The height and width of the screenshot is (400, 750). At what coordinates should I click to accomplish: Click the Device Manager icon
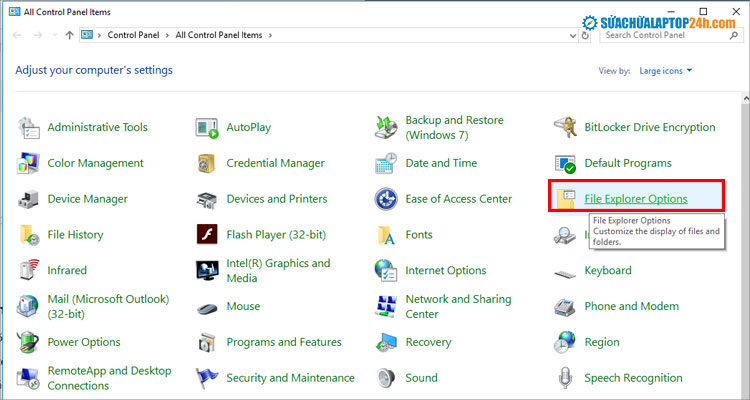[28, 199]
